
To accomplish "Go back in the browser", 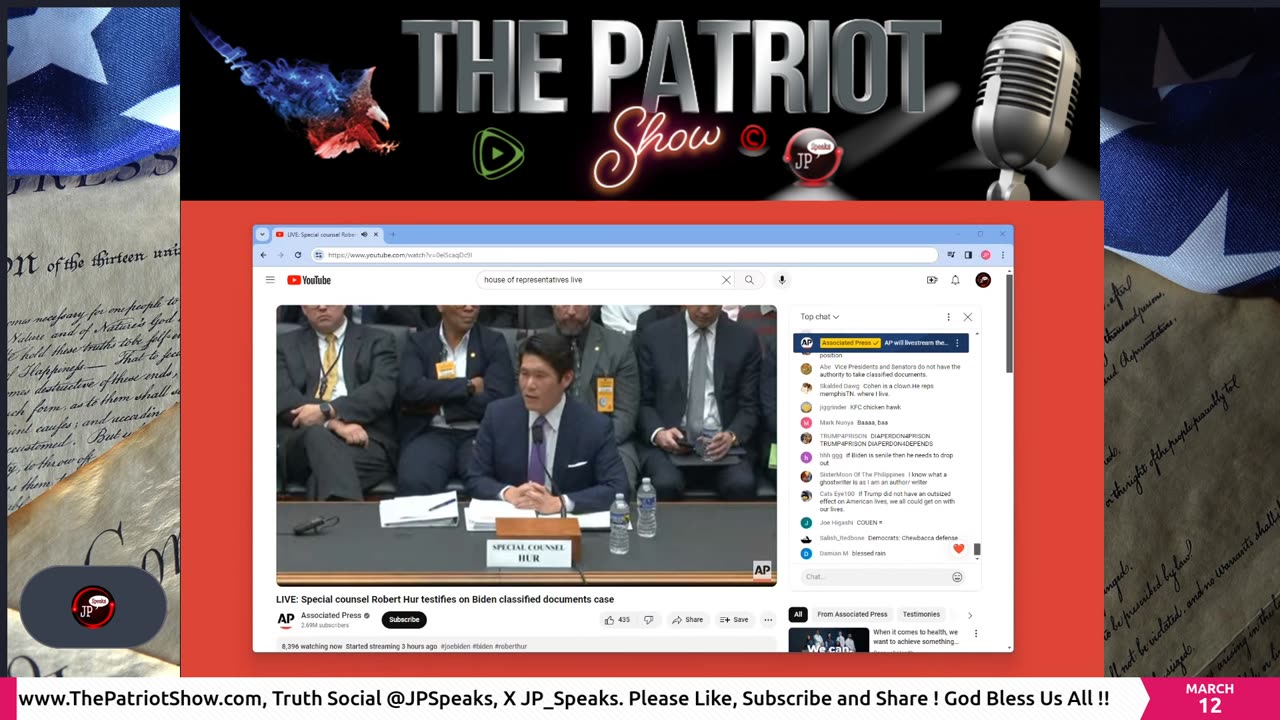I will 264,255.
